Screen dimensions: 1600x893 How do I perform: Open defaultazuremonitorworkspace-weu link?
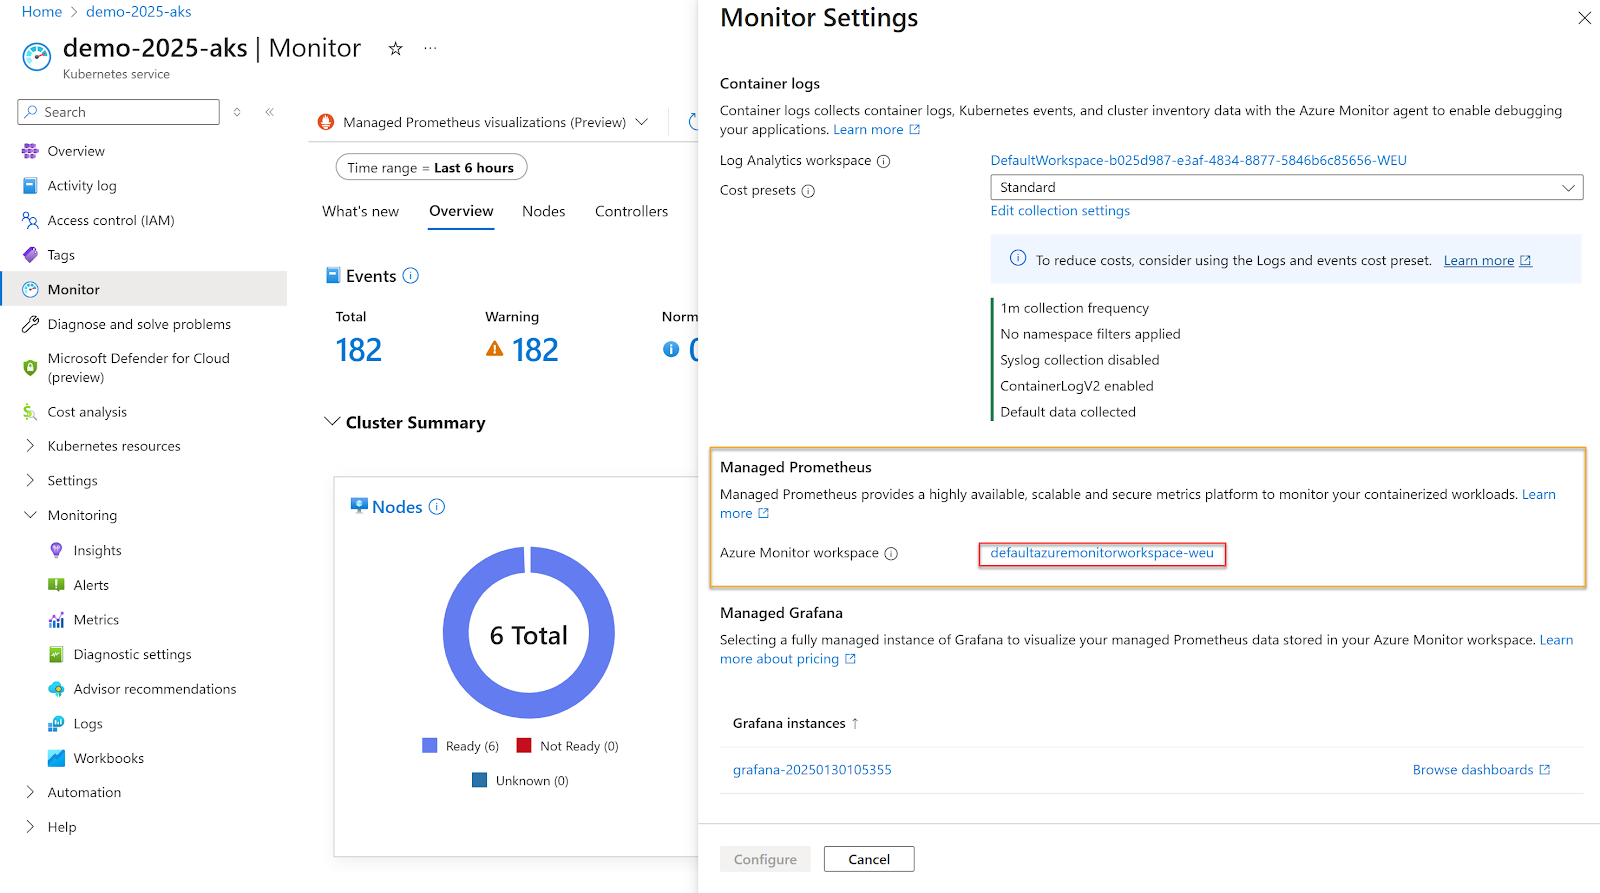click(x=1102, y=553)
